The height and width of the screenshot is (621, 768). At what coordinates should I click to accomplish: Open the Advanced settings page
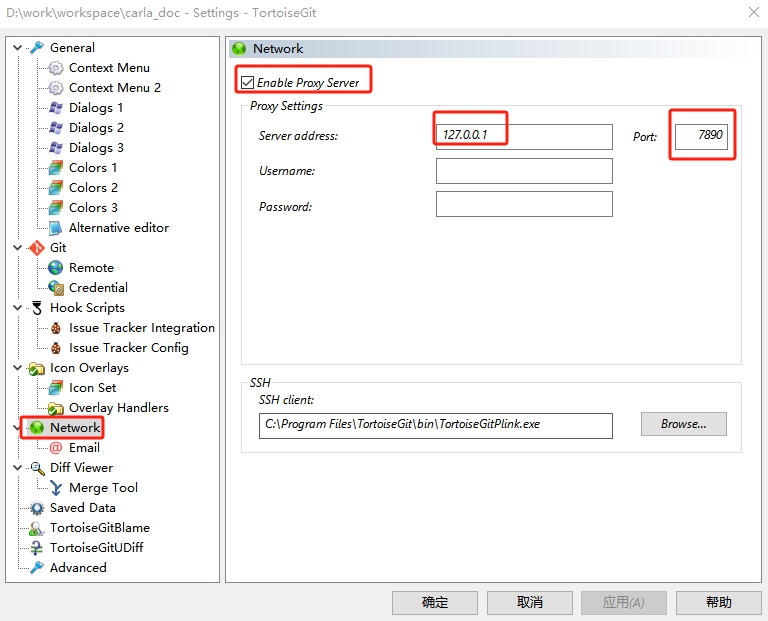coord(78,568)
